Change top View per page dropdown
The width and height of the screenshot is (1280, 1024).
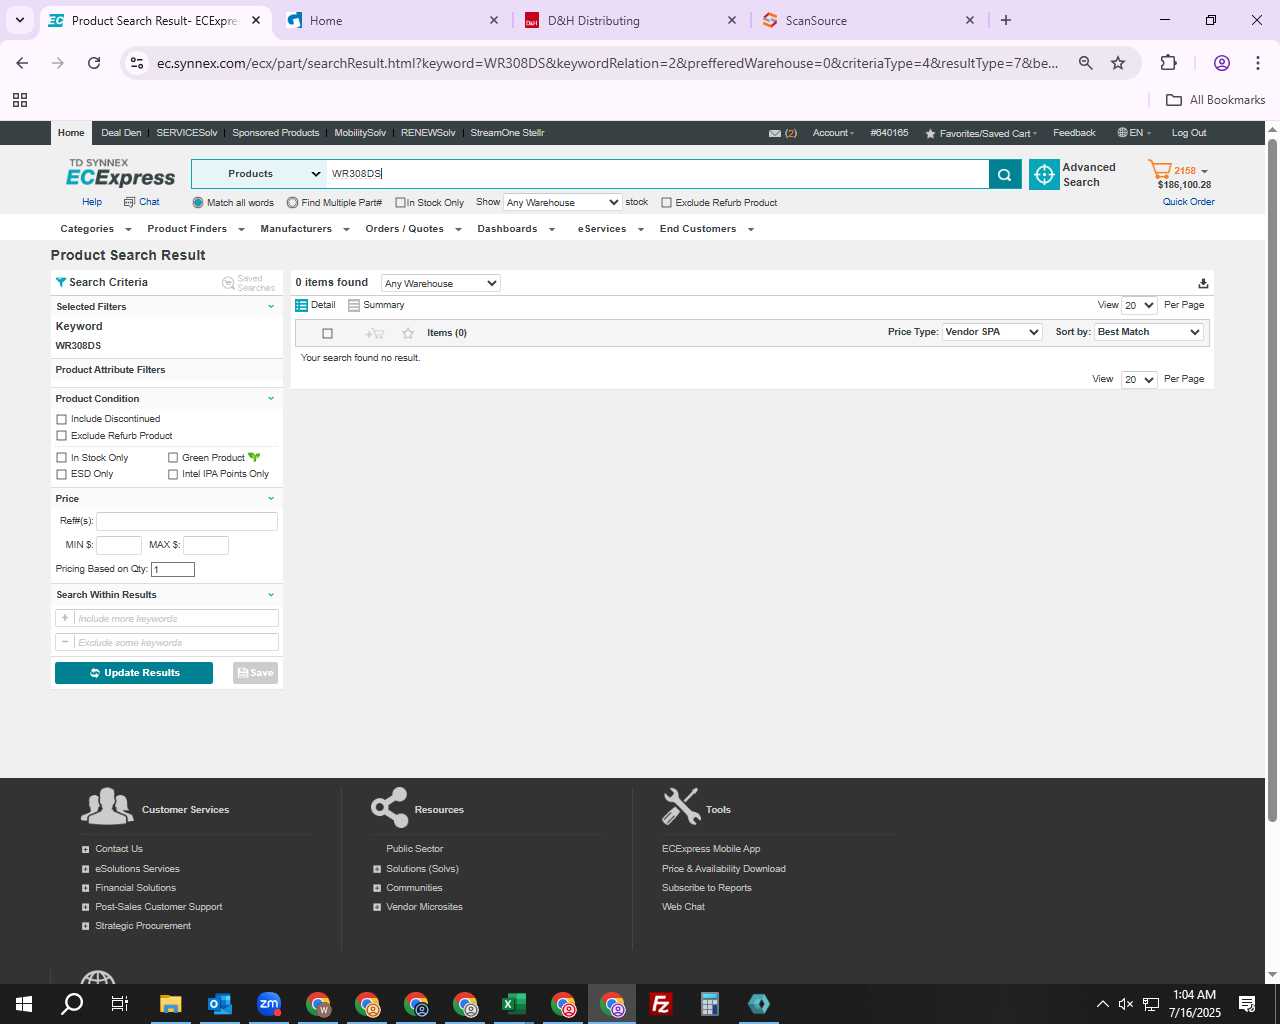point(1139,306)
